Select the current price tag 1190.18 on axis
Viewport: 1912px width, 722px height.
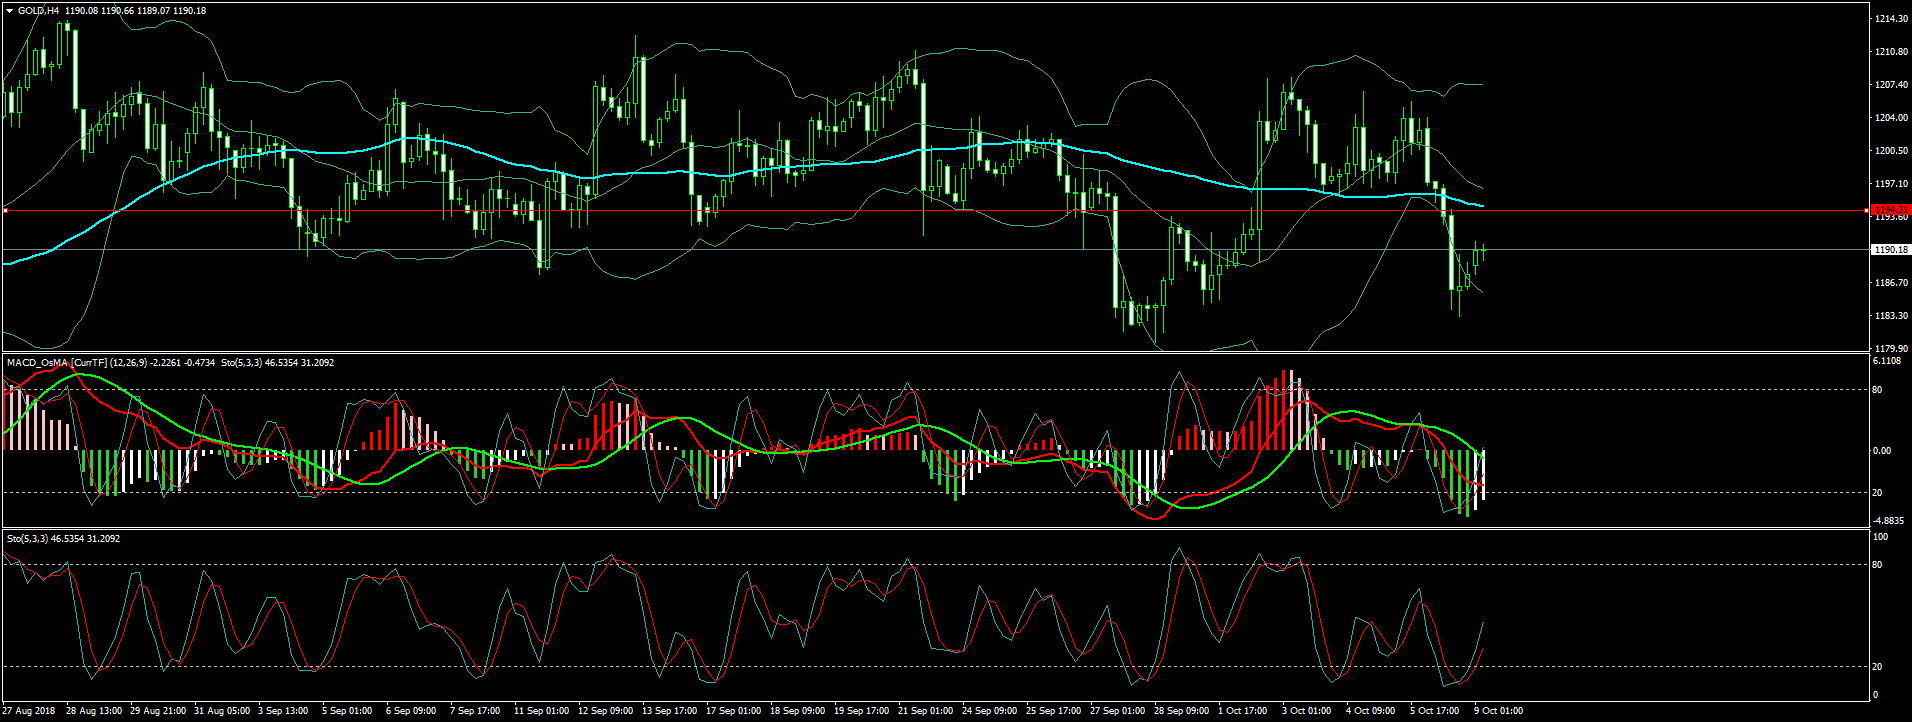[x=1890, y=249]
